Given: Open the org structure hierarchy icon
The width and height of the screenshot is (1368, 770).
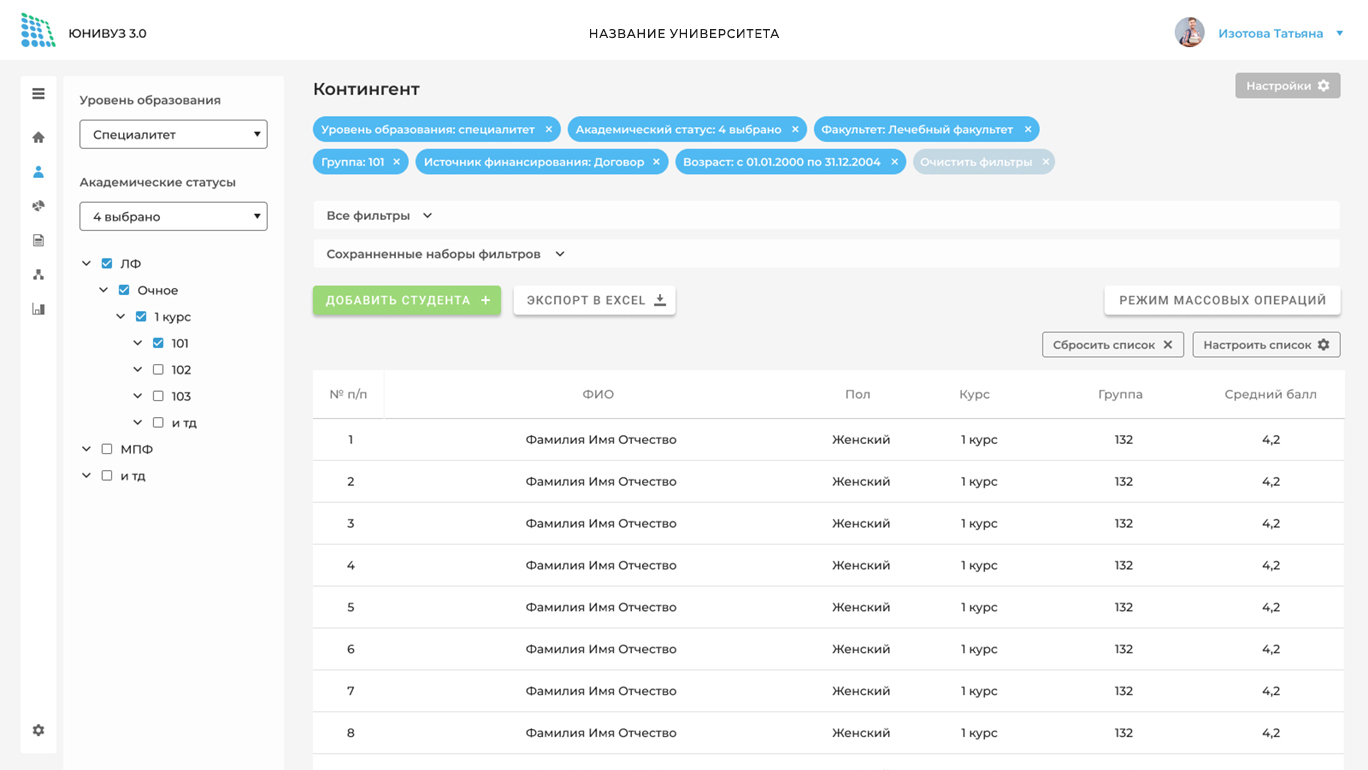Looking at the screenshot, I should click(38, 274).
